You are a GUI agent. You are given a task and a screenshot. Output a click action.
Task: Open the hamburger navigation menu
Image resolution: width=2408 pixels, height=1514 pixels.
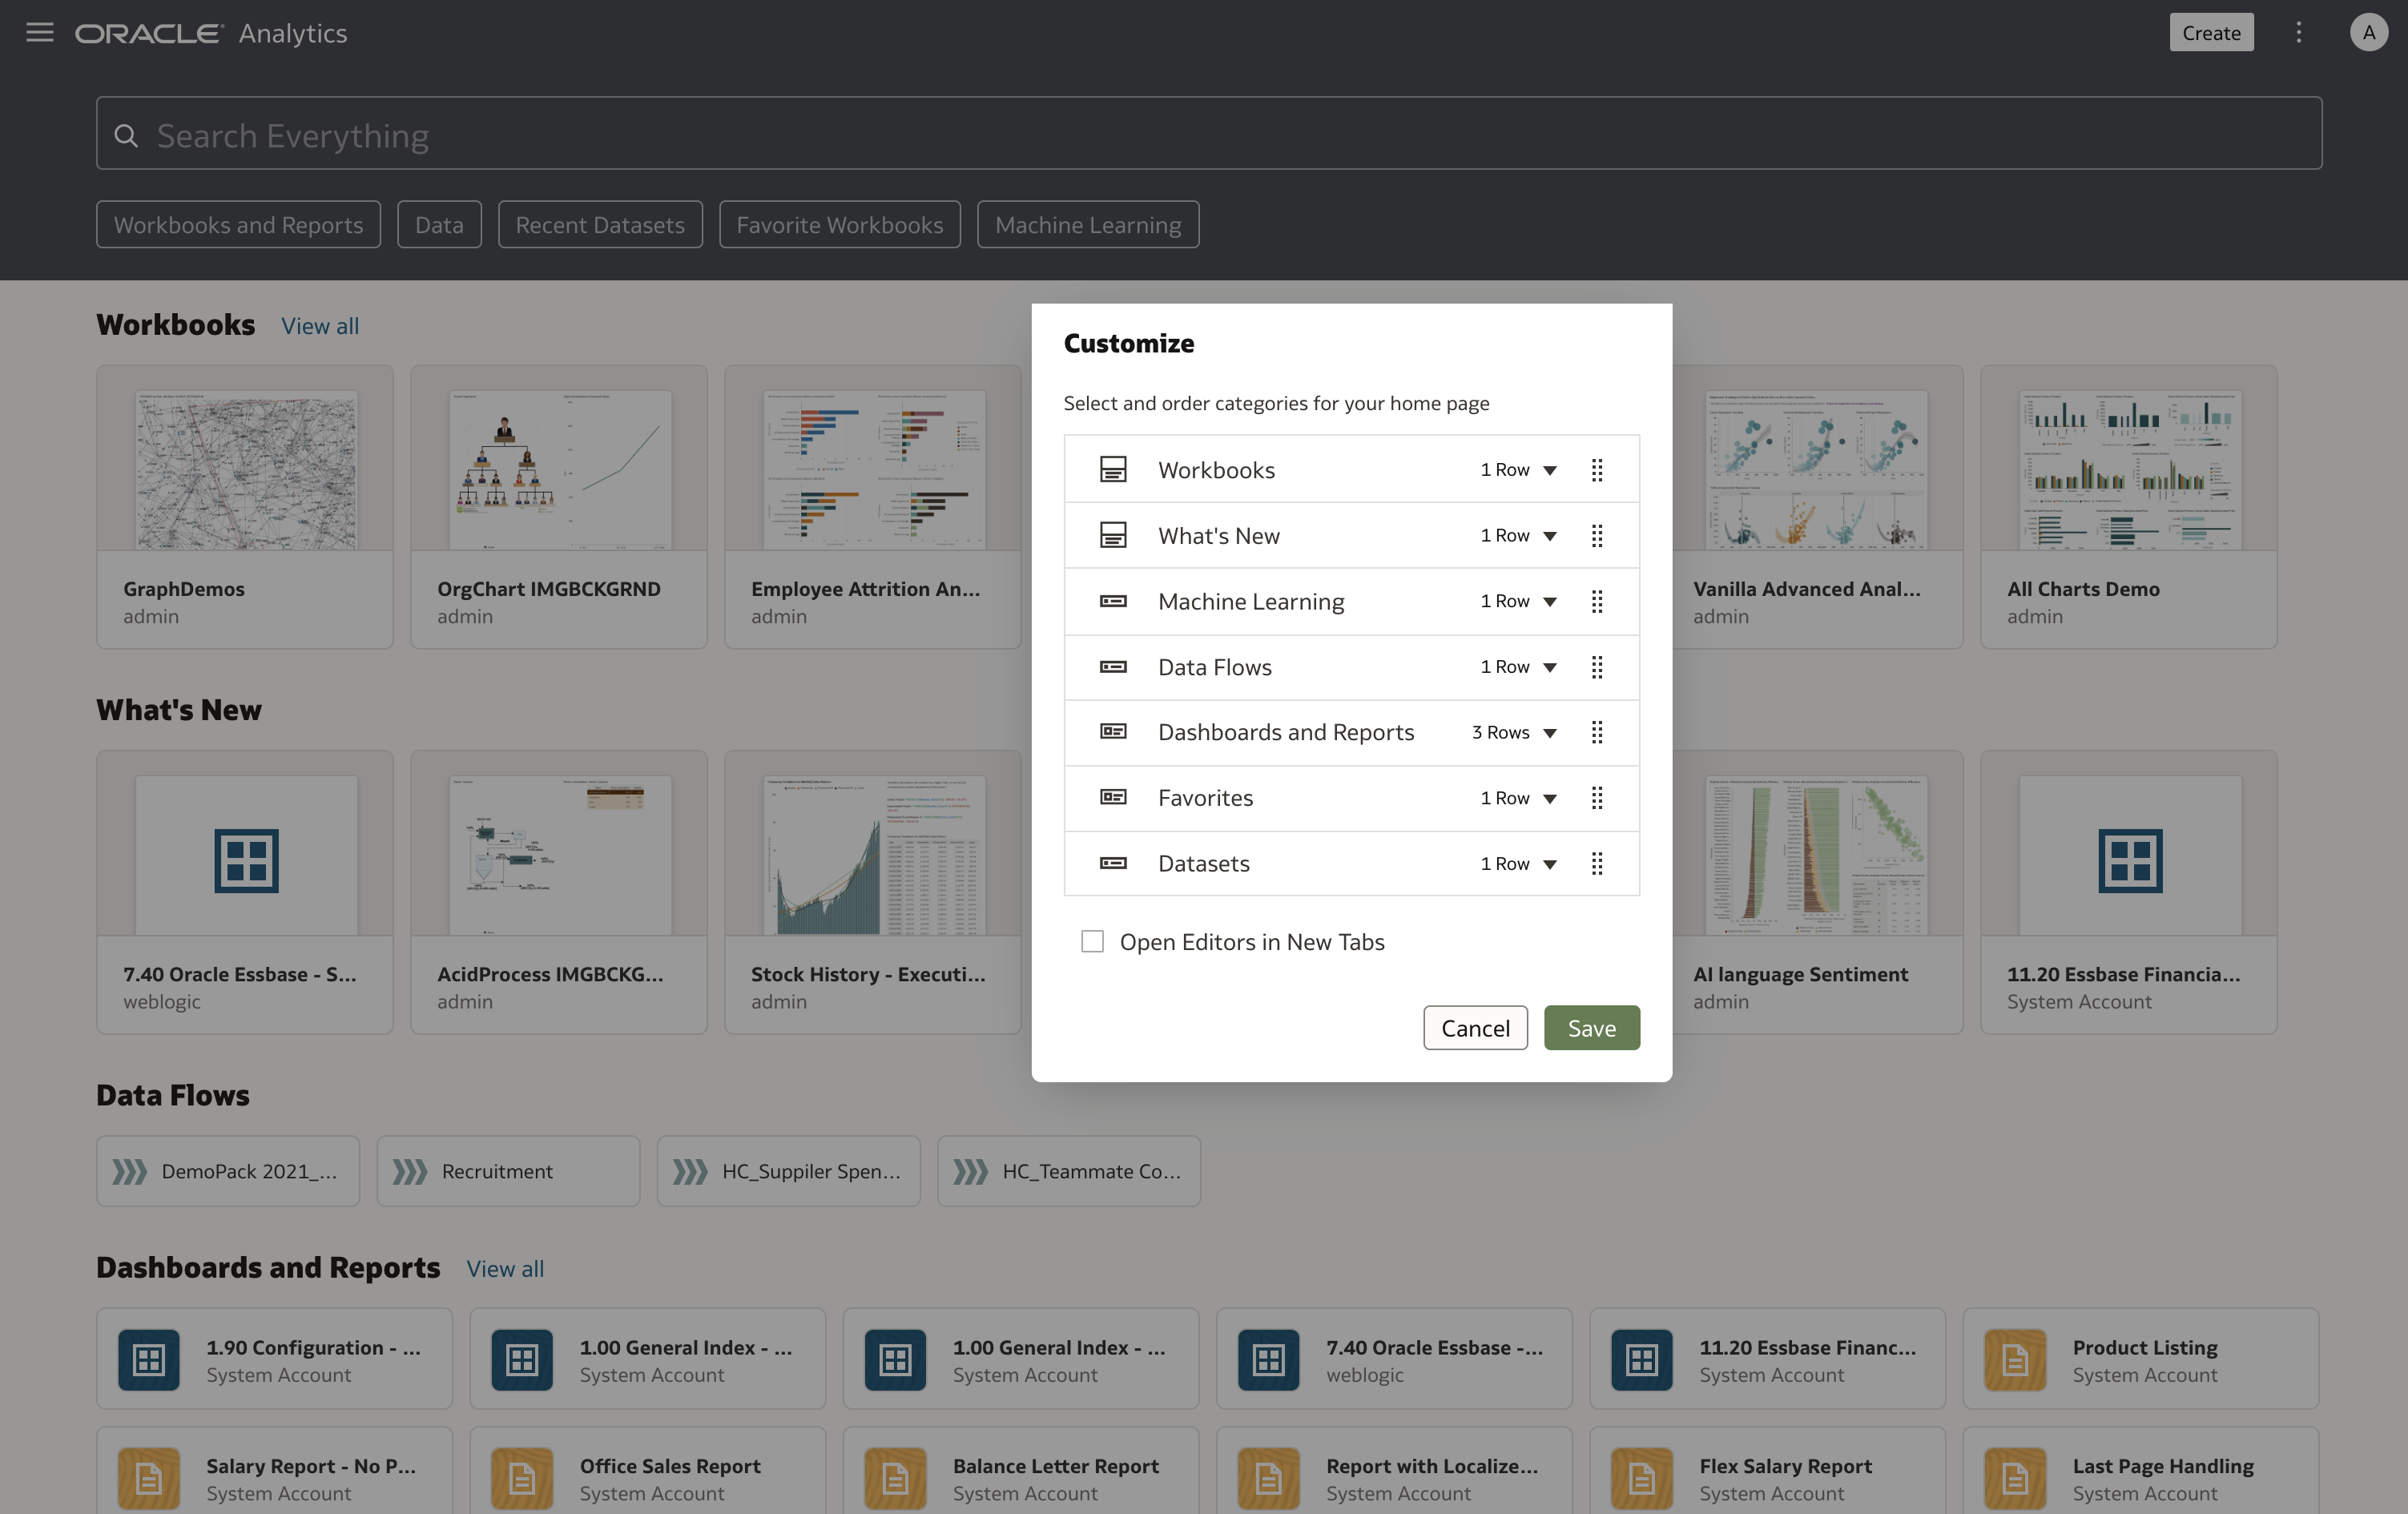coord(40,33)
